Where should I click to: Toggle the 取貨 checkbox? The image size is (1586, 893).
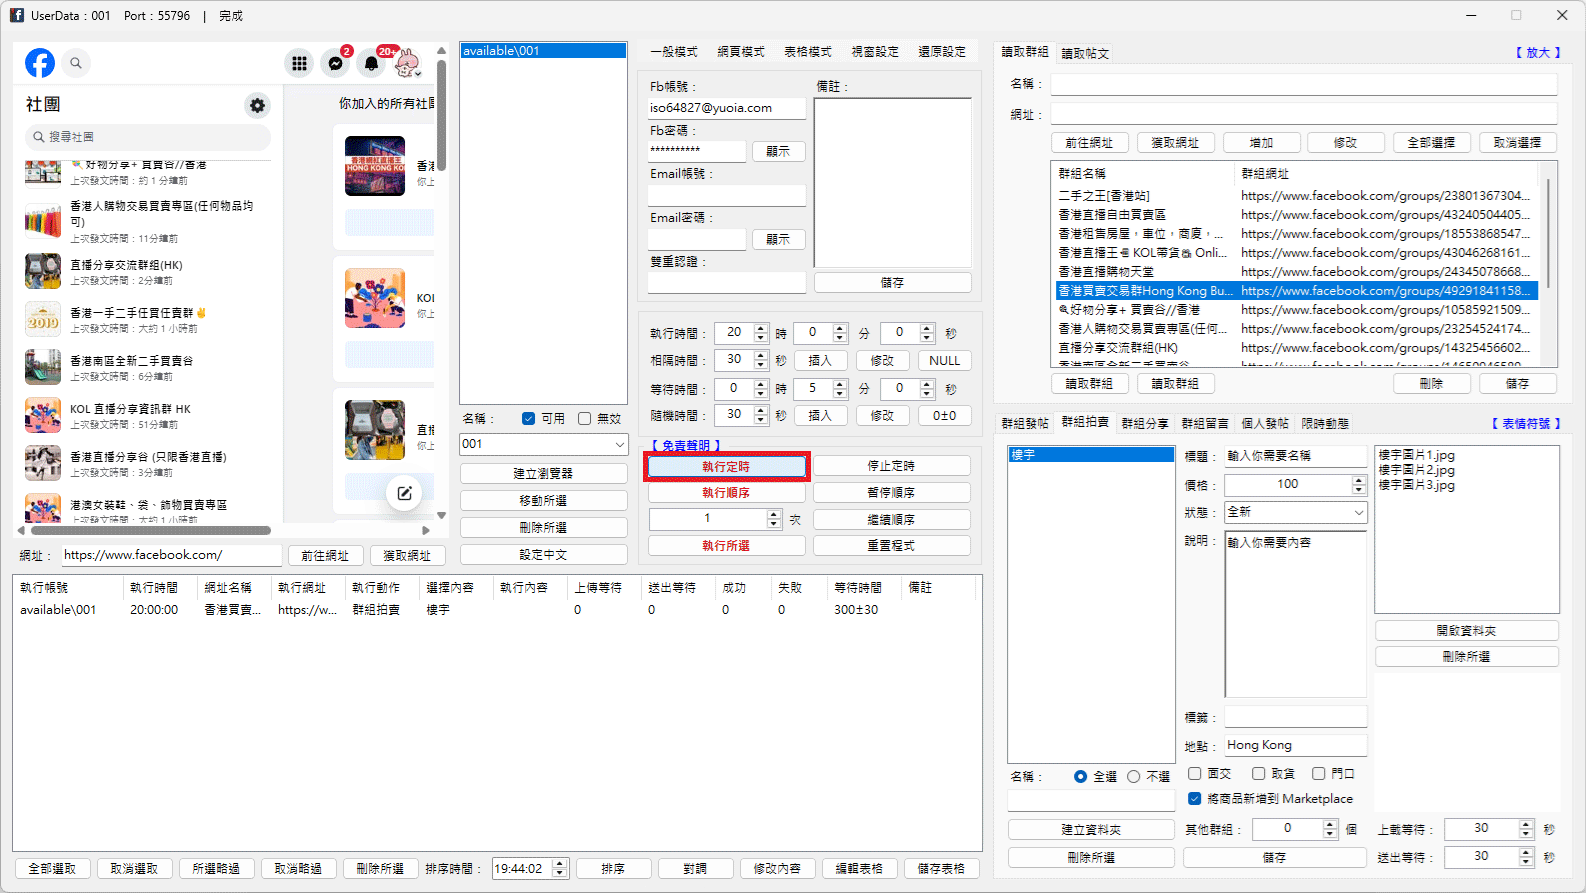coord(1258,773)
